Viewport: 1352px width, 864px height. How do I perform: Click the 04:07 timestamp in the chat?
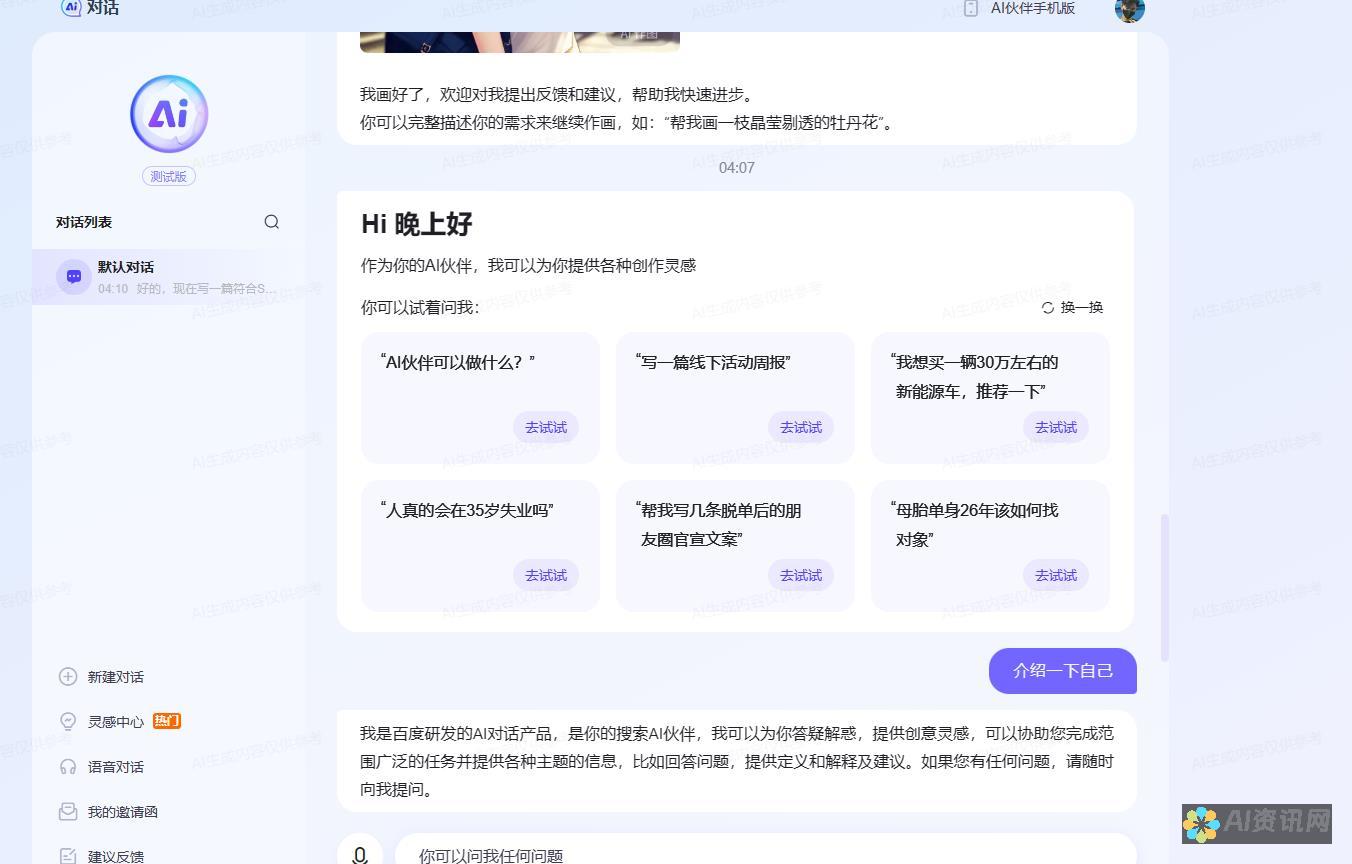[x=737, y=168]
